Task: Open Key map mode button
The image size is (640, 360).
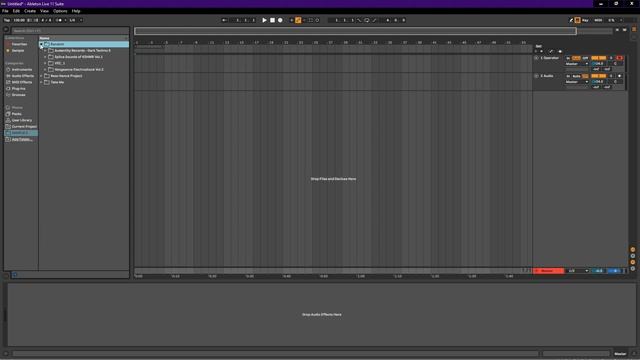Action: click(x=585, y=20)
